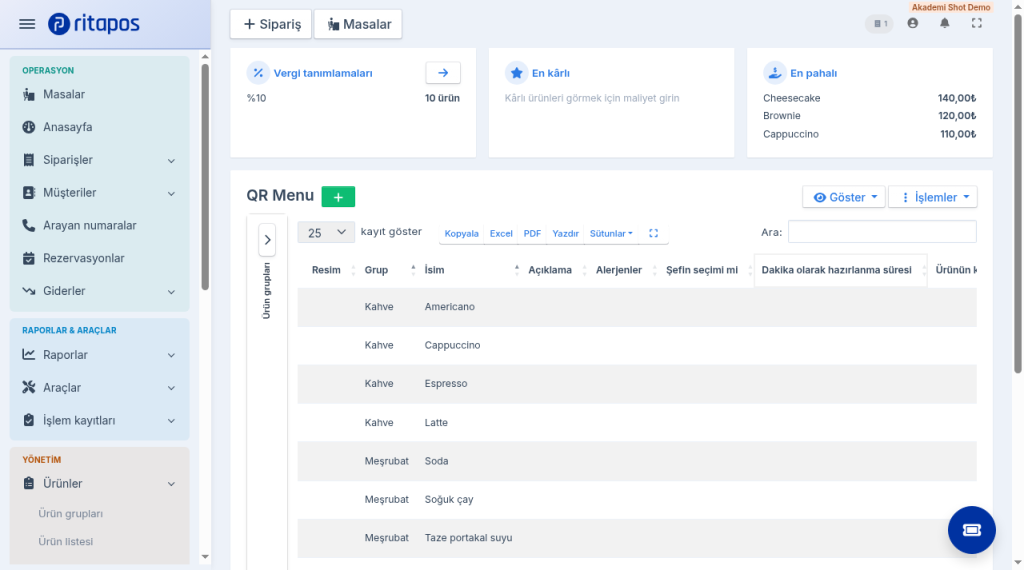Click the page vertical scrollbar
Screen dimensions: 1024x570
tap(1017, 193)
